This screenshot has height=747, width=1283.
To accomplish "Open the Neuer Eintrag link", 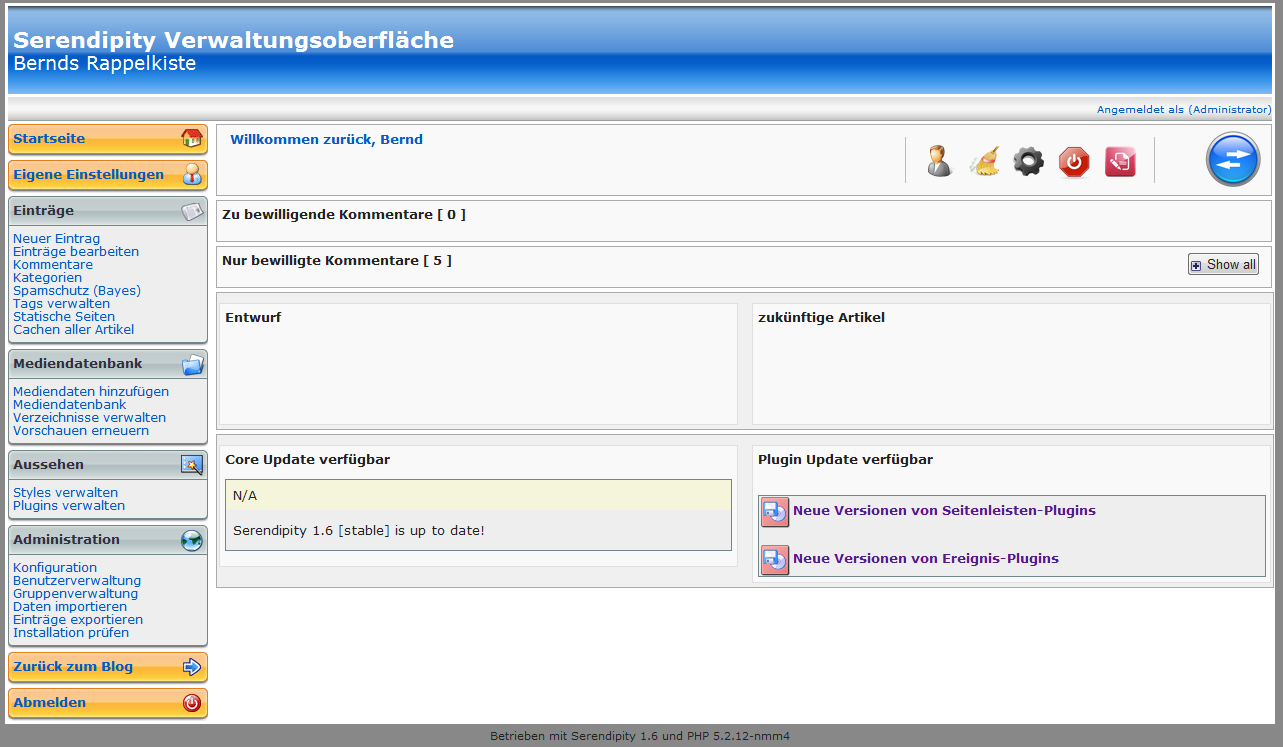I will (x=56, y=239).
